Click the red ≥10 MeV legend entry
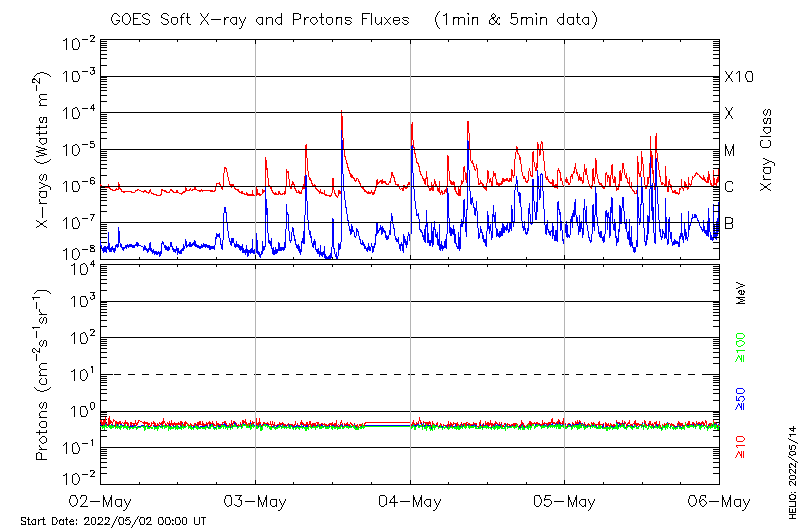 coord(740,447)
